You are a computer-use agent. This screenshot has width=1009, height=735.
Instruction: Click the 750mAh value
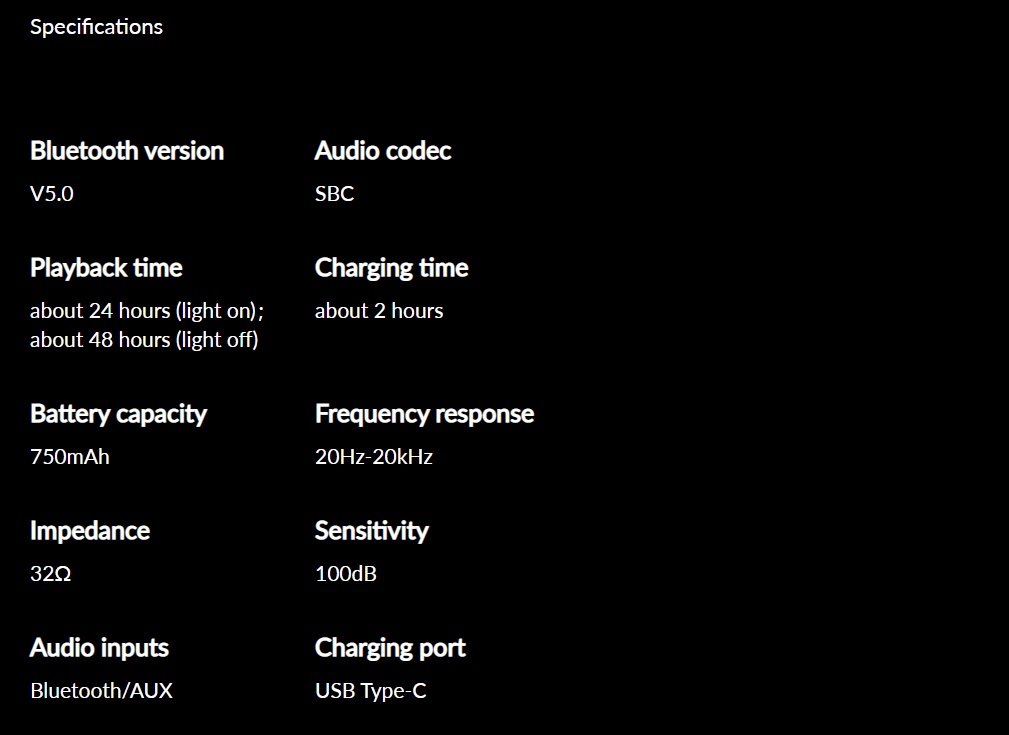click(x=69, y=457)
